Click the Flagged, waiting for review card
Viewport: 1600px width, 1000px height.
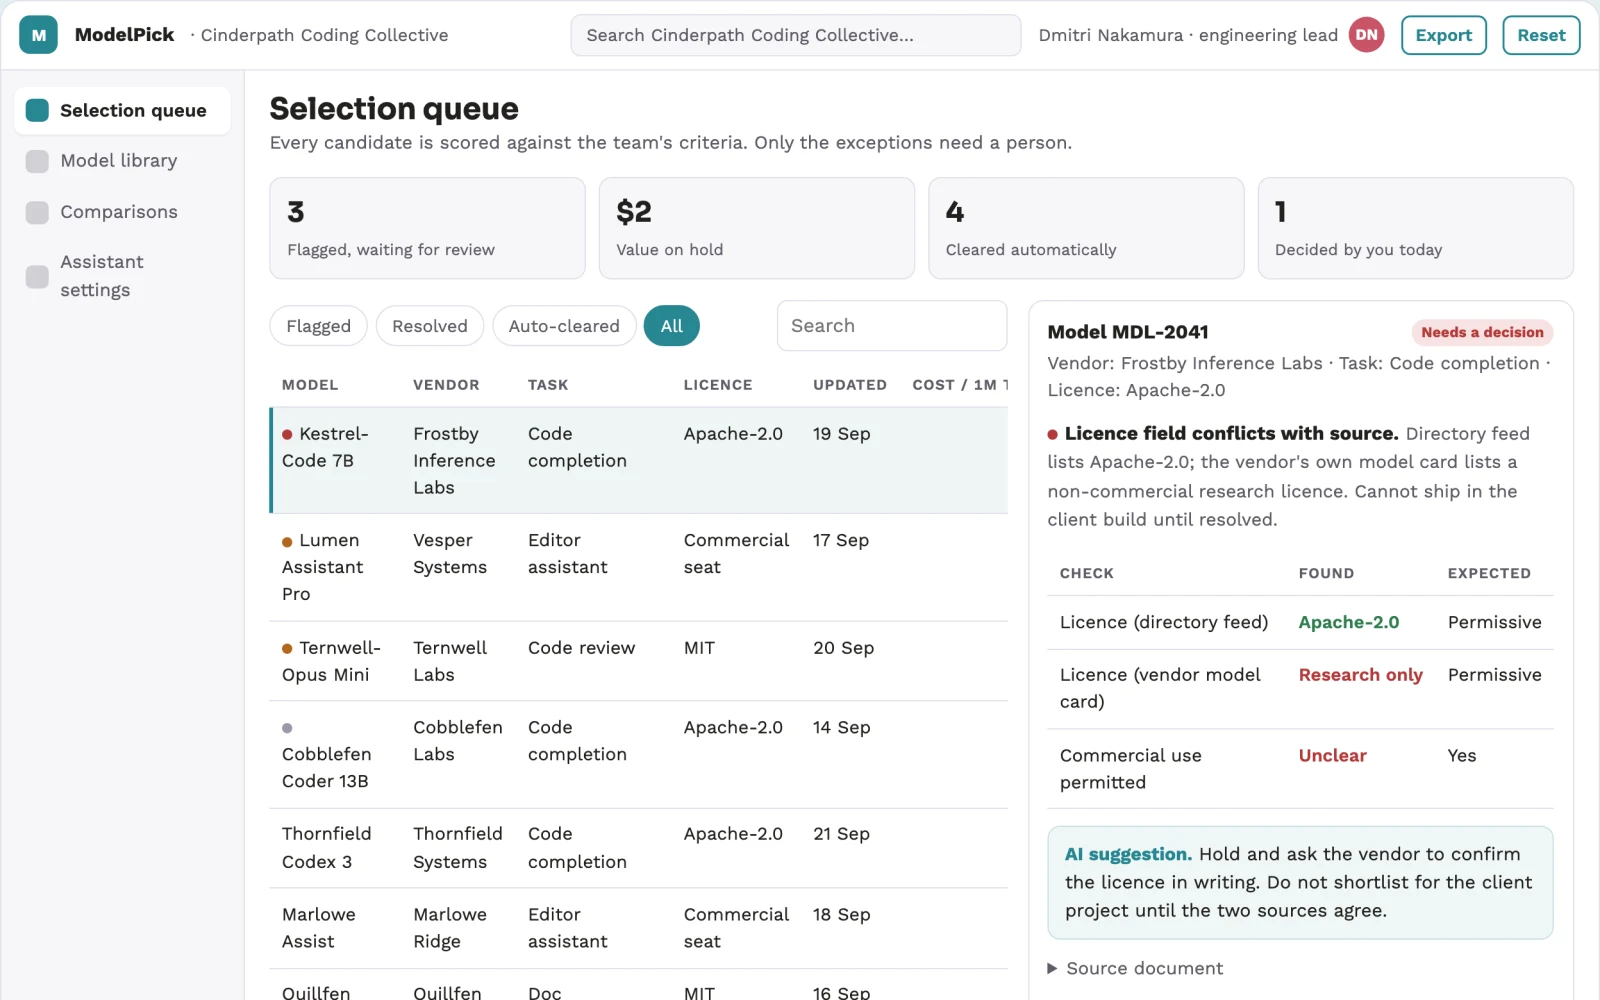point(427,228)
